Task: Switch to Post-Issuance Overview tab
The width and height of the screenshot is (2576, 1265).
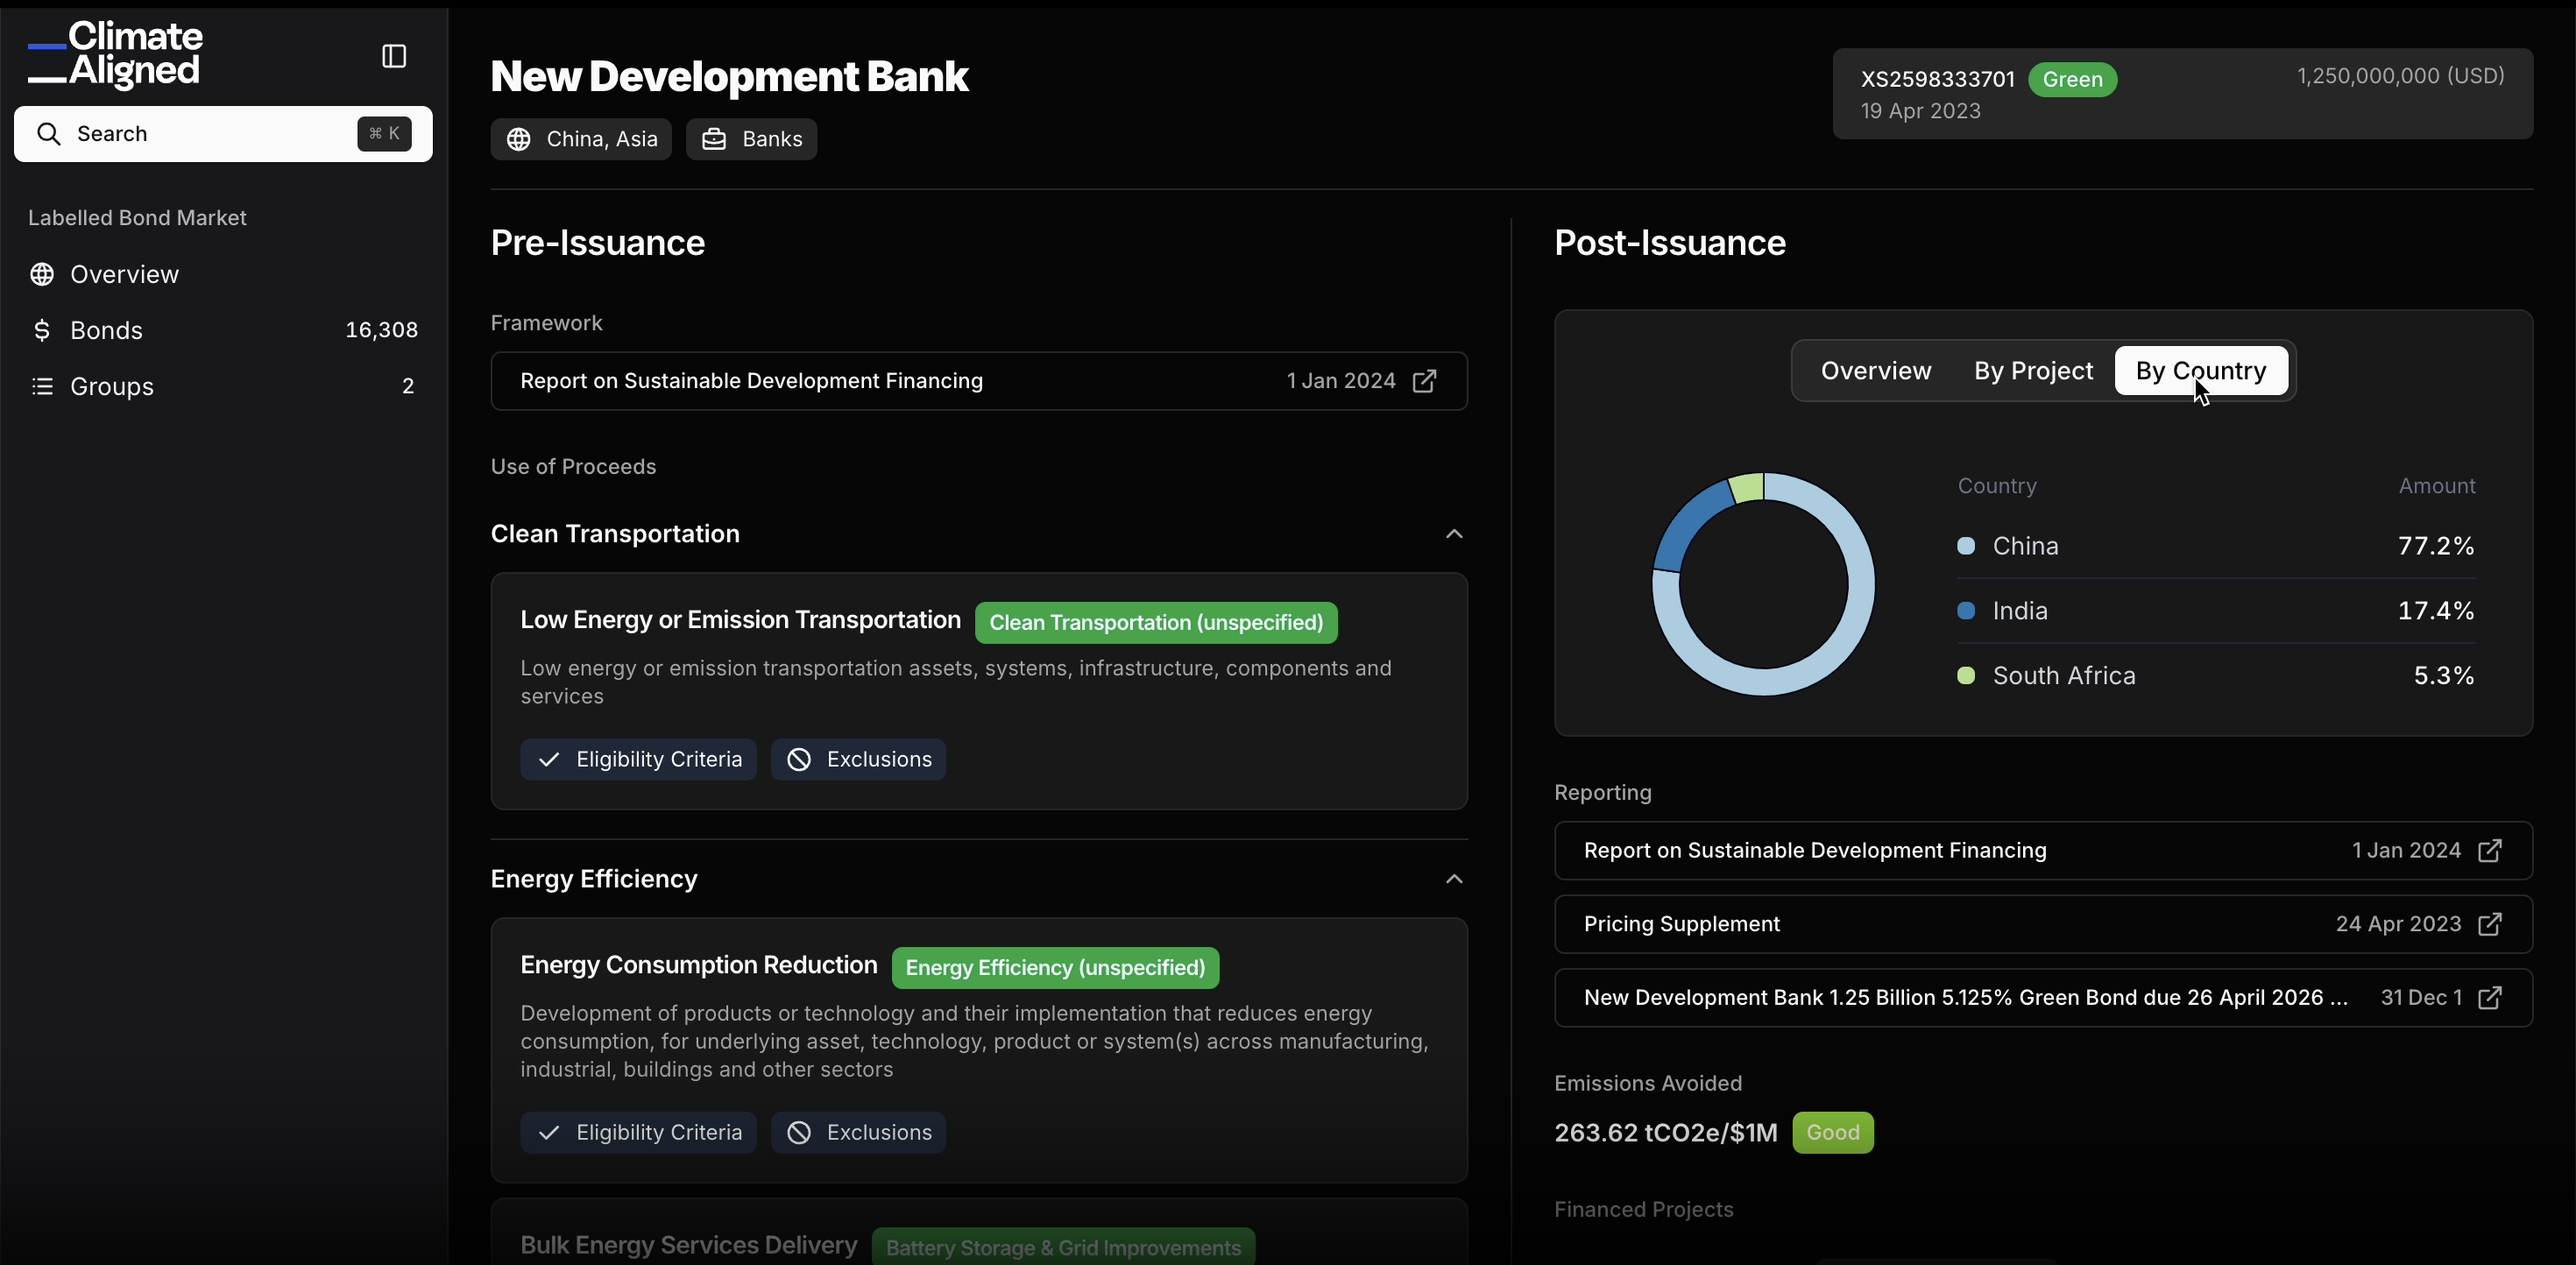Action: [1875, 371]
